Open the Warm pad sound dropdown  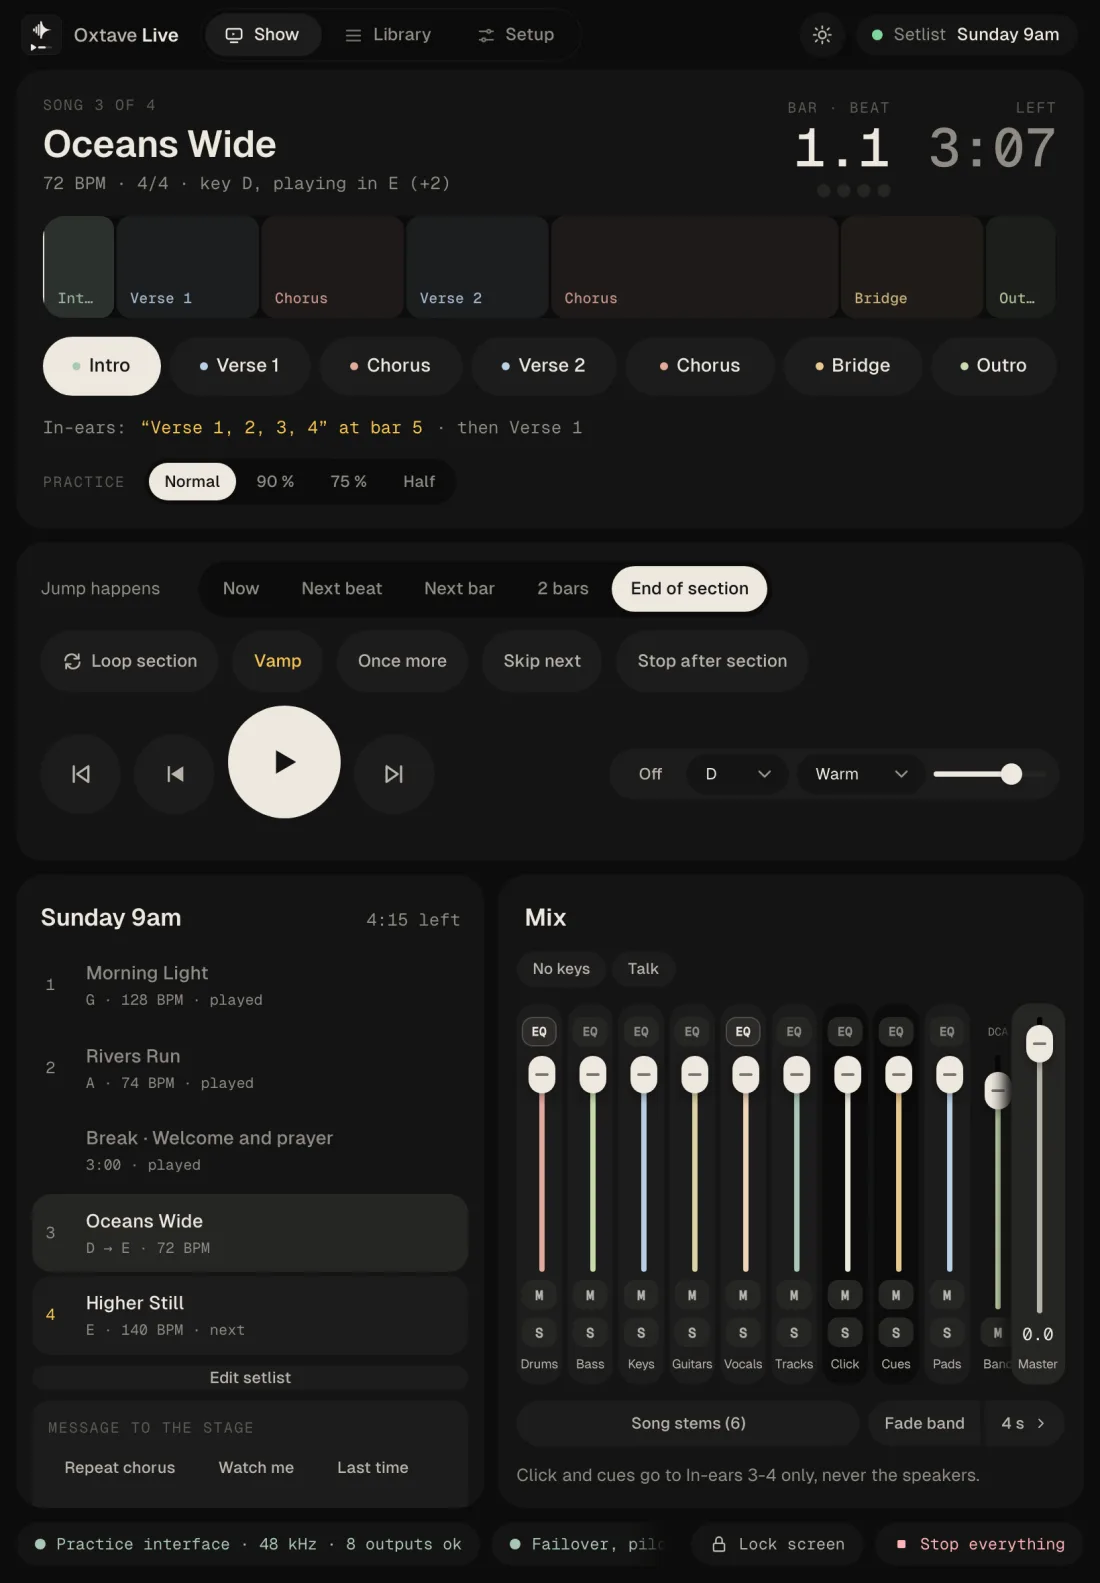click(x=860, y=774)
